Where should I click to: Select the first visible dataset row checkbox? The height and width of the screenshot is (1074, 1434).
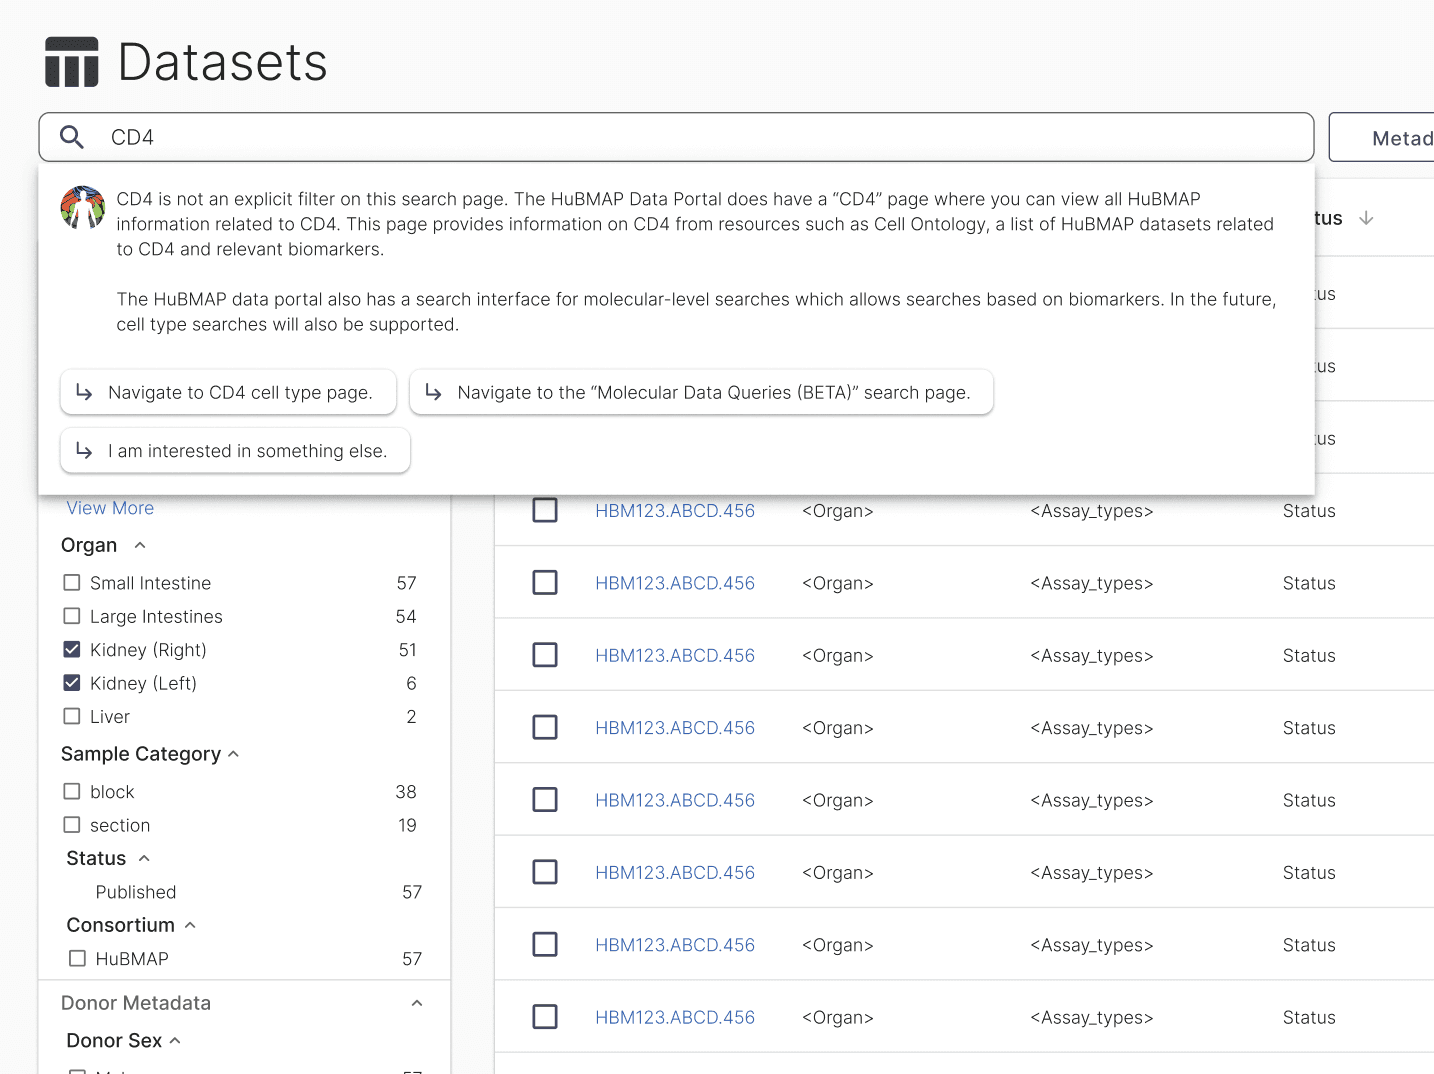point(545,510)
